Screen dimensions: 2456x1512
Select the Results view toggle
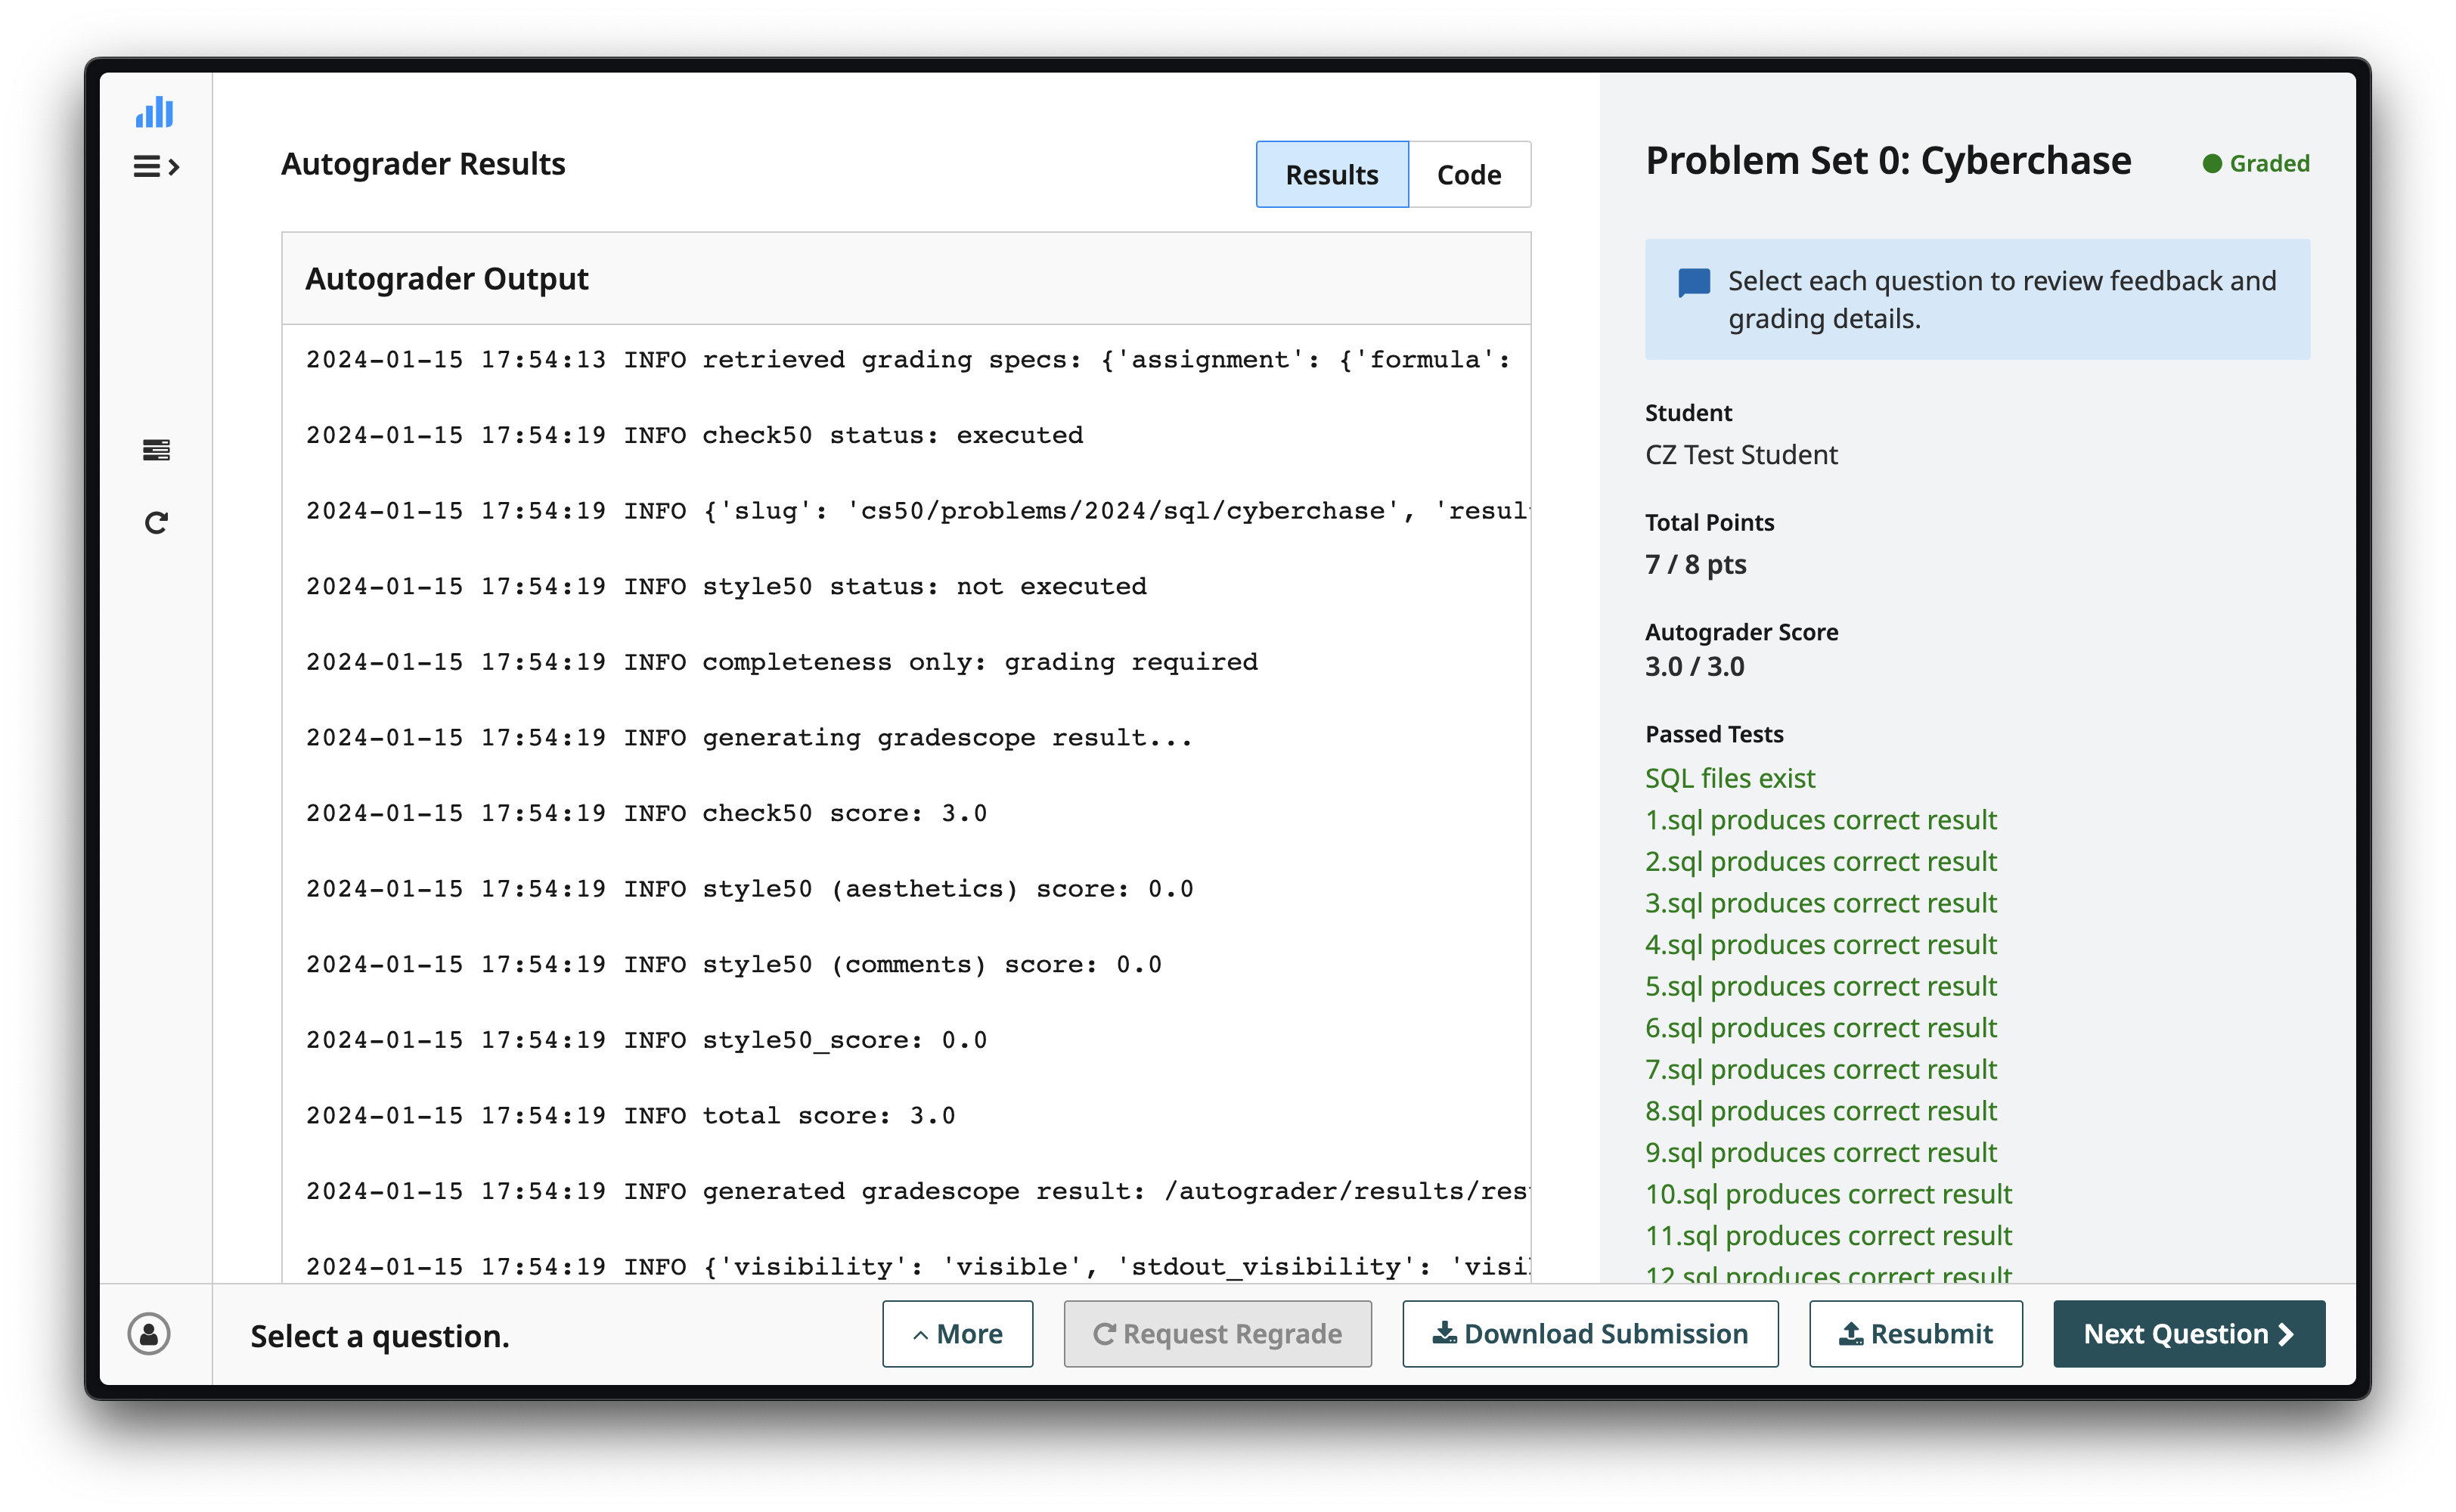click(1331, 174)
